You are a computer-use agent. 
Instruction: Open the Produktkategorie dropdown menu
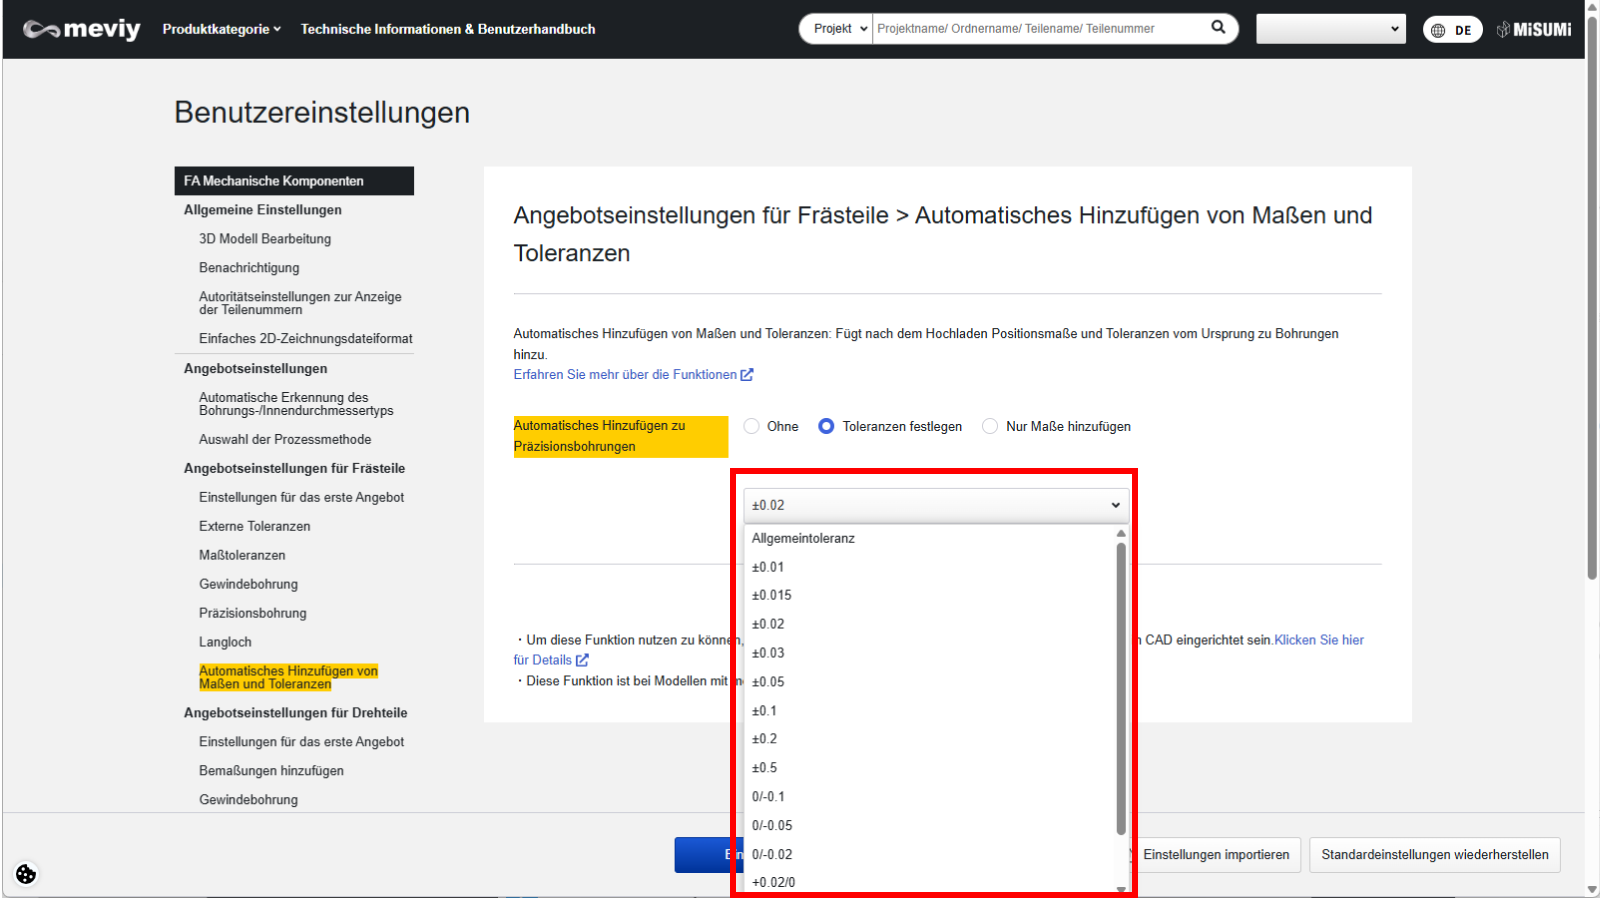[221, 29]
